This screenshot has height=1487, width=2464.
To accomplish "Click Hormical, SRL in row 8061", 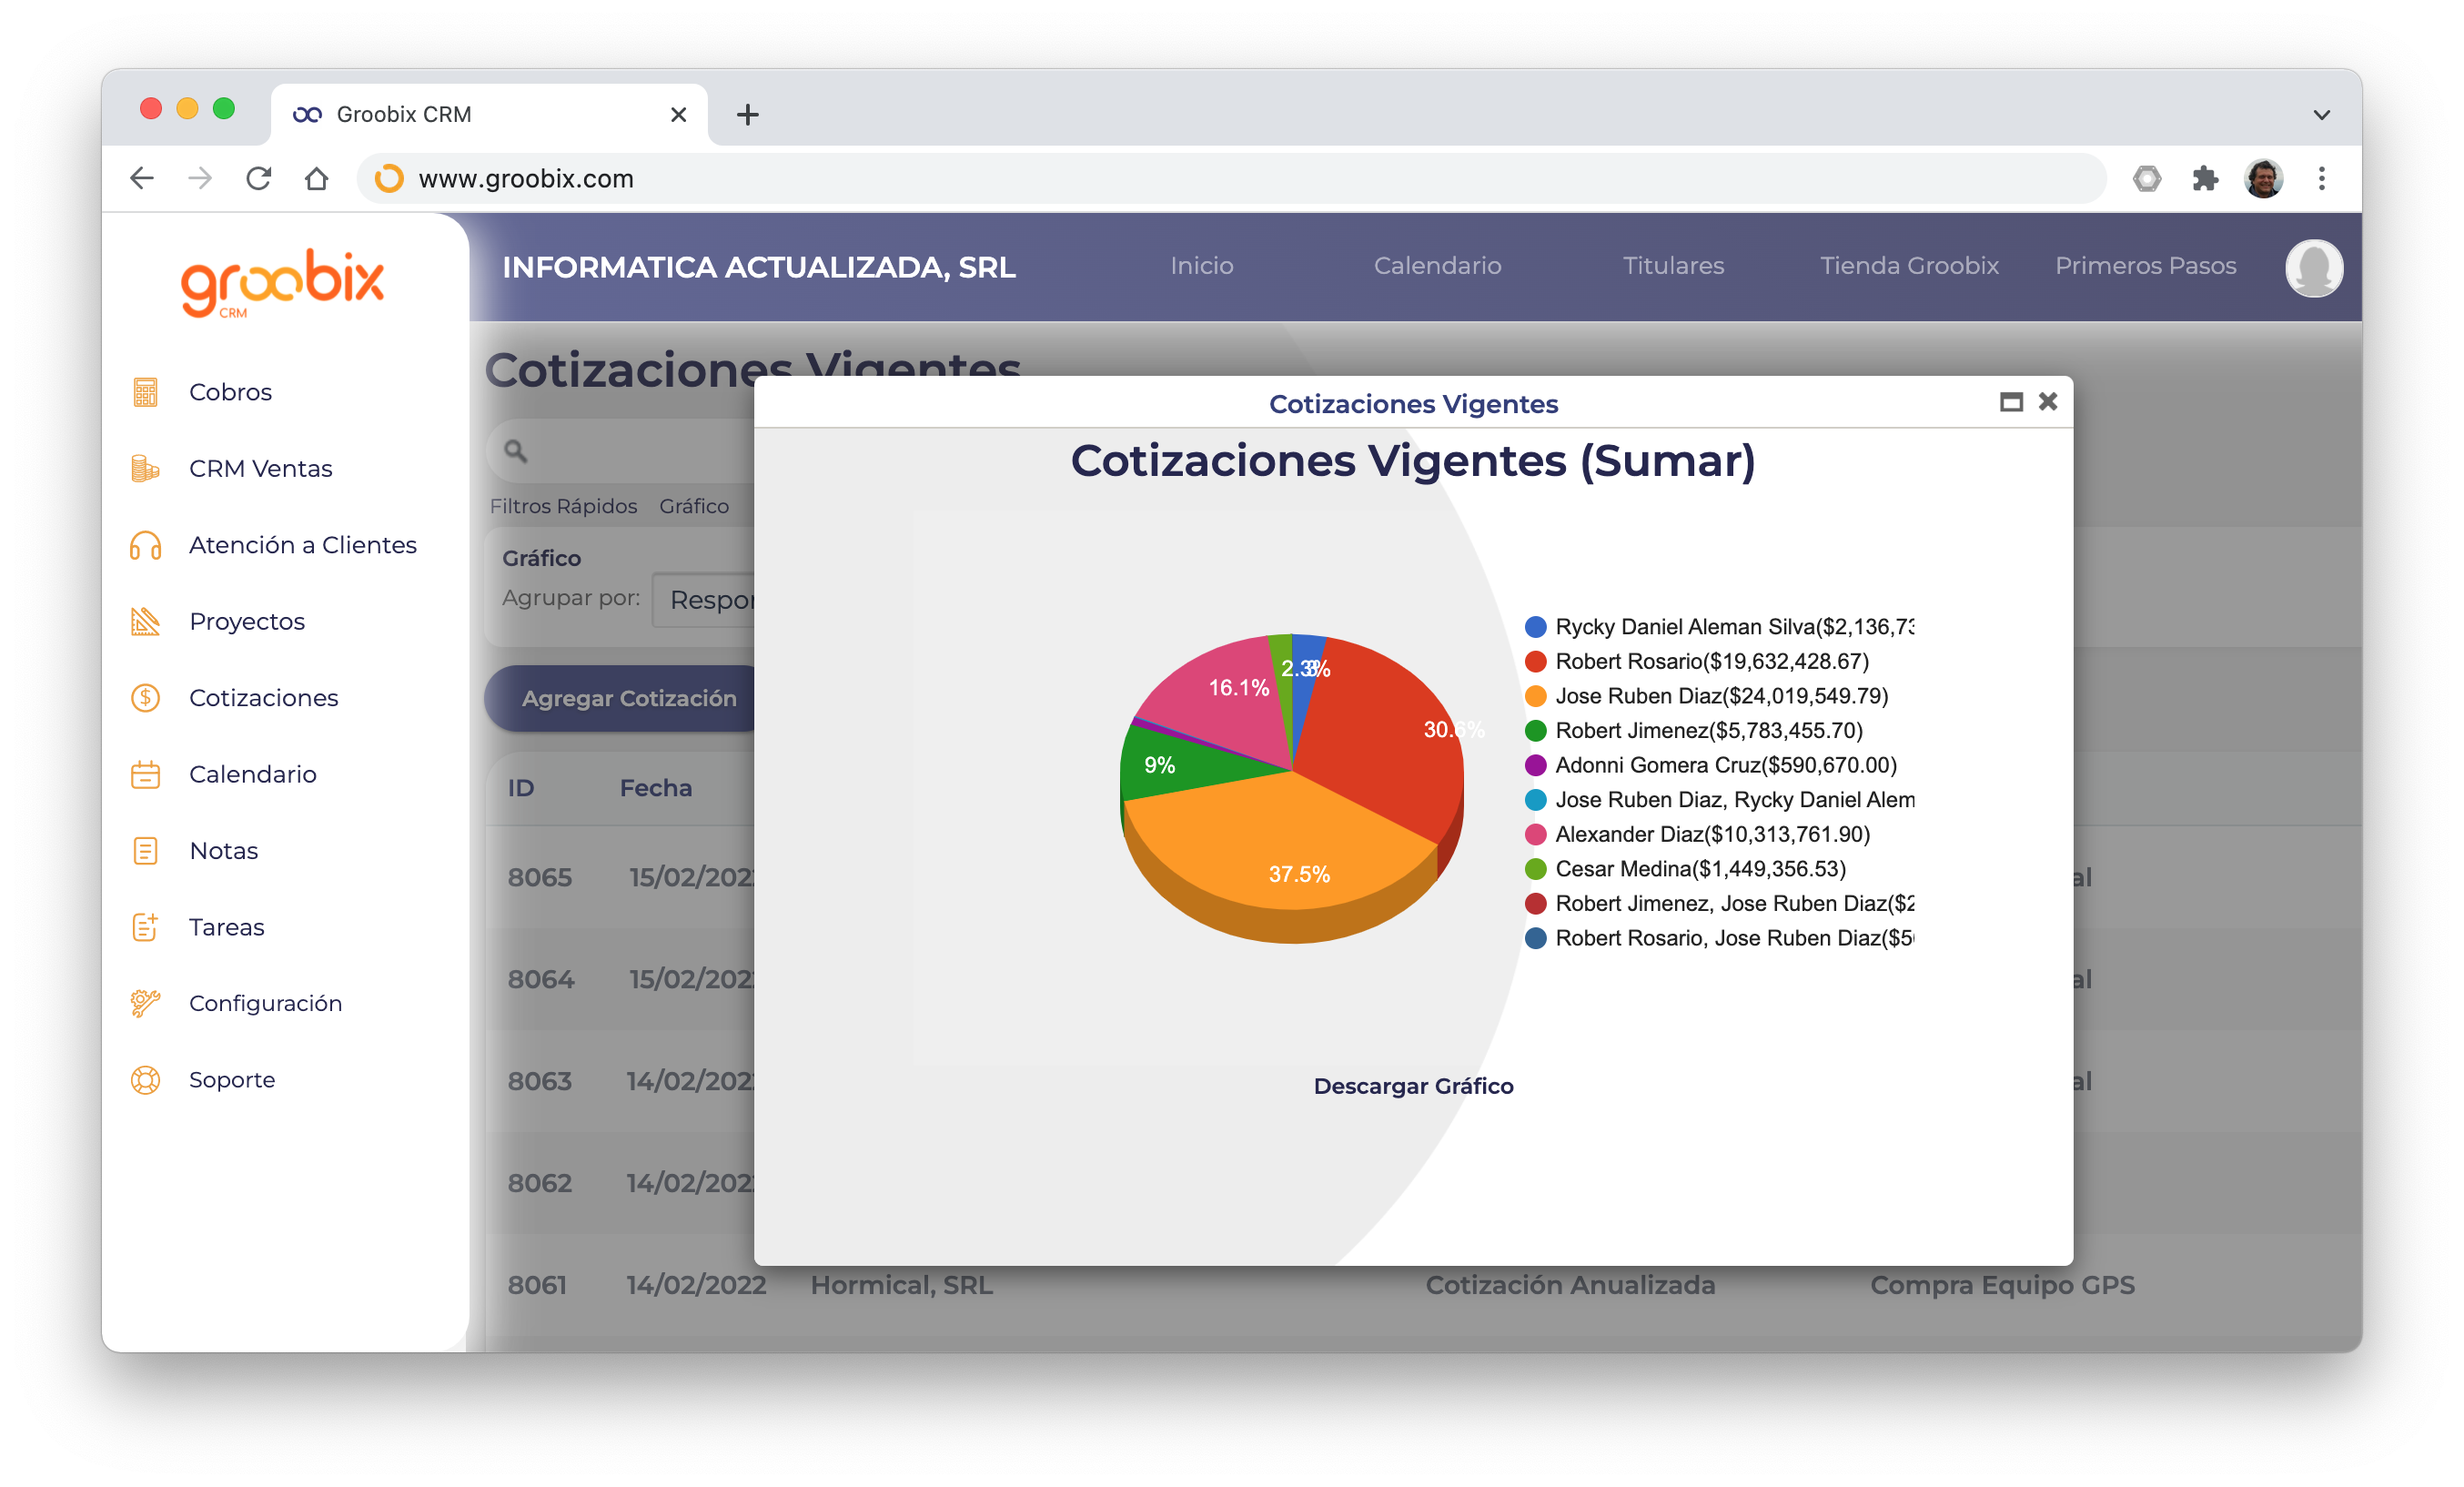I will [901, 1285].
